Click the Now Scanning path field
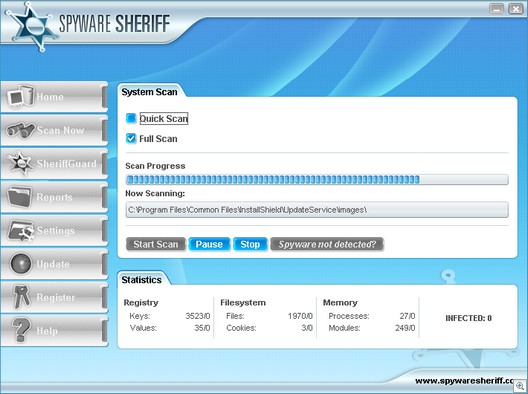 (x=317, y=210)
